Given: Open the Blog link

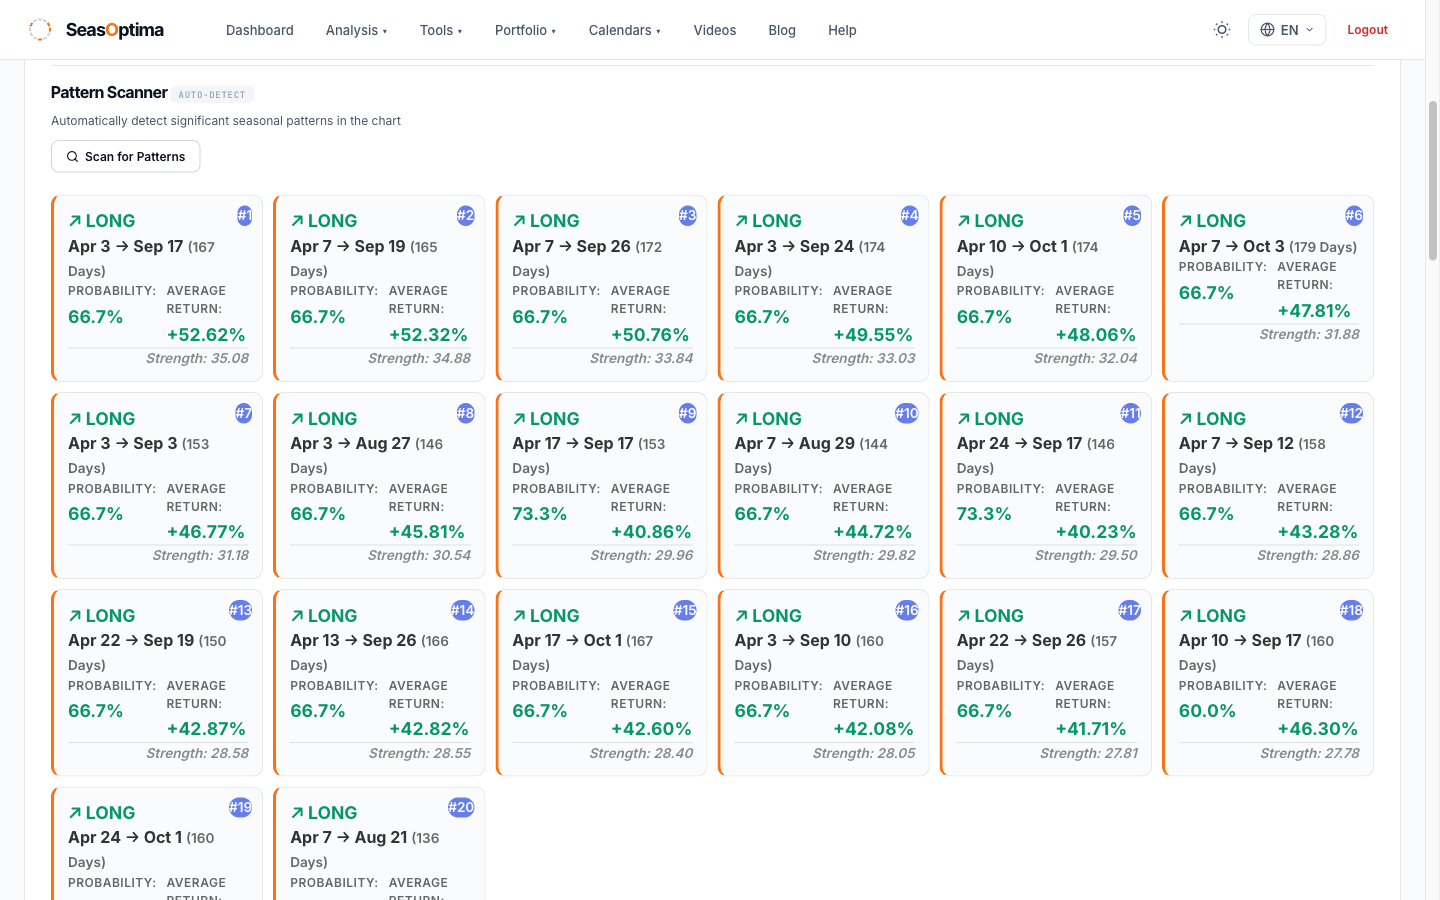Looking at the screenshot, I should point(782,30).
